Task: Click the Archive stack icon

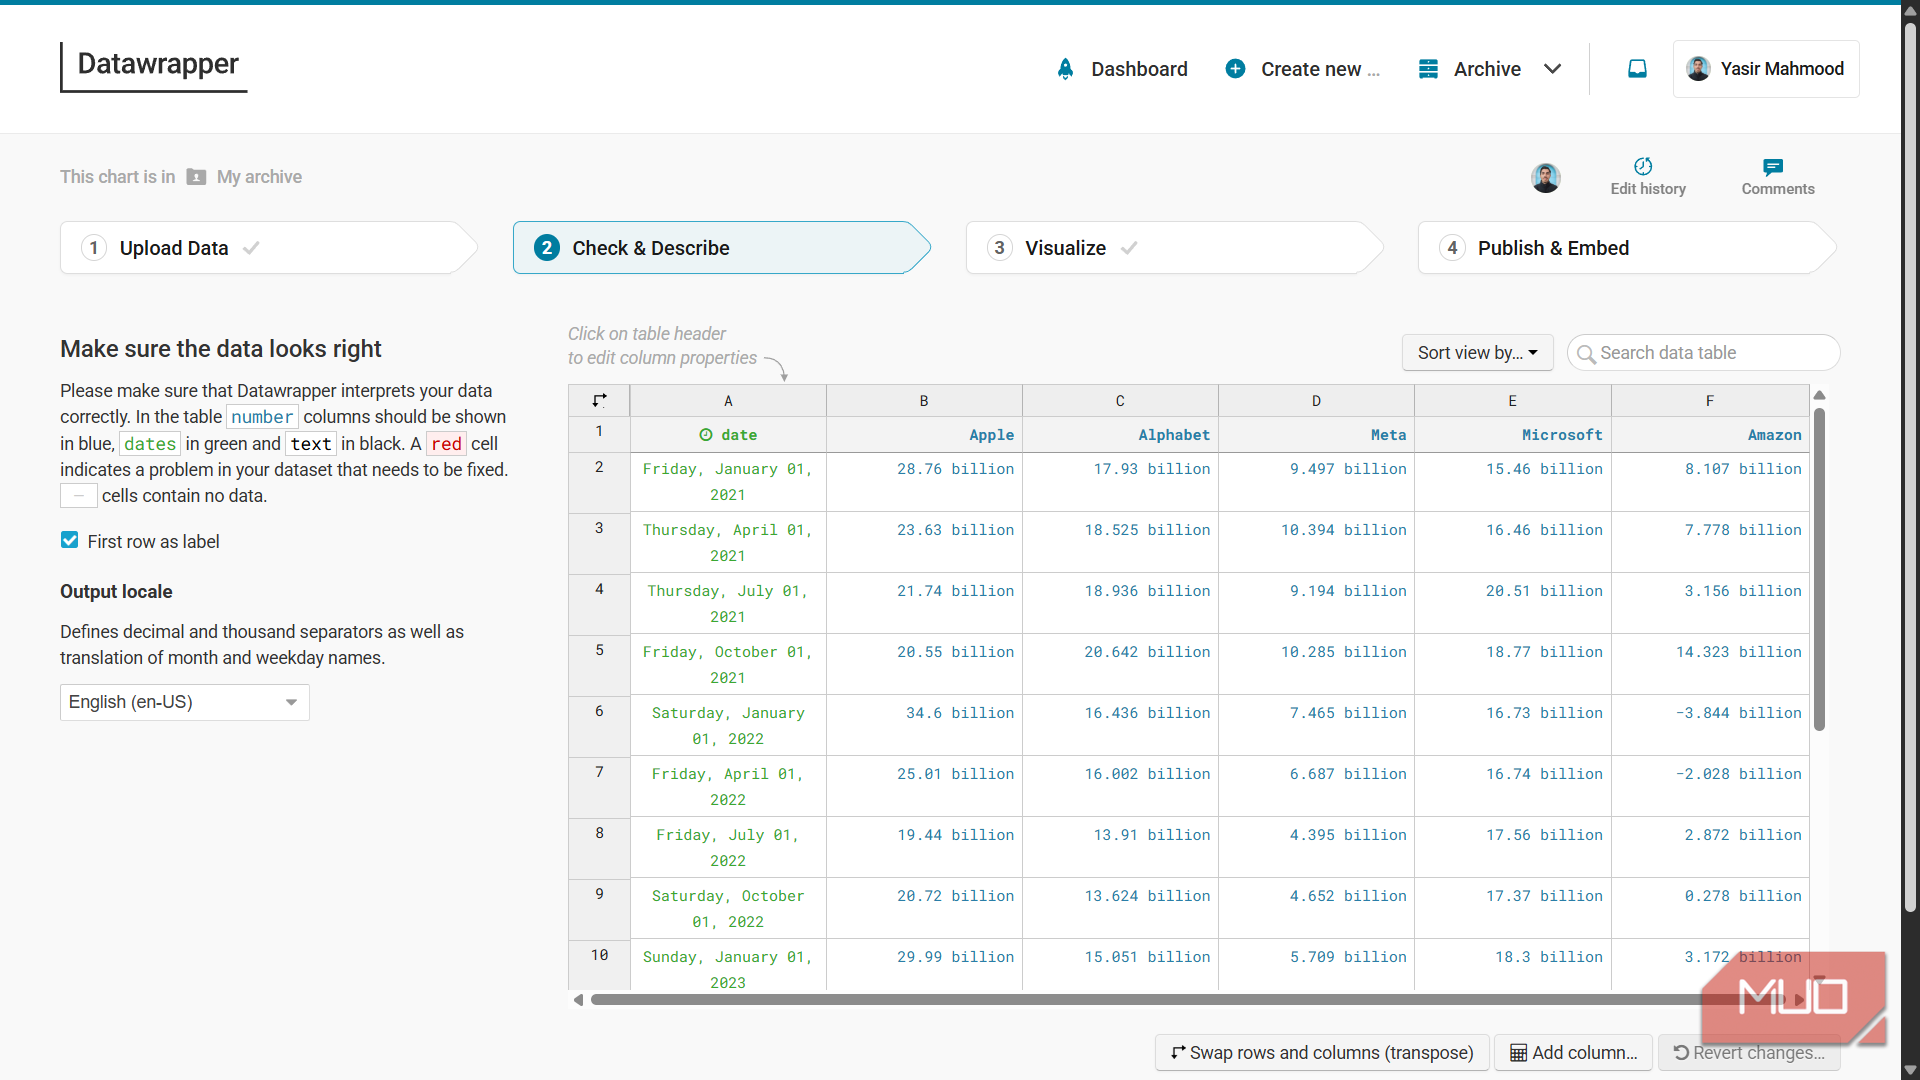Action: point(1428,69)
